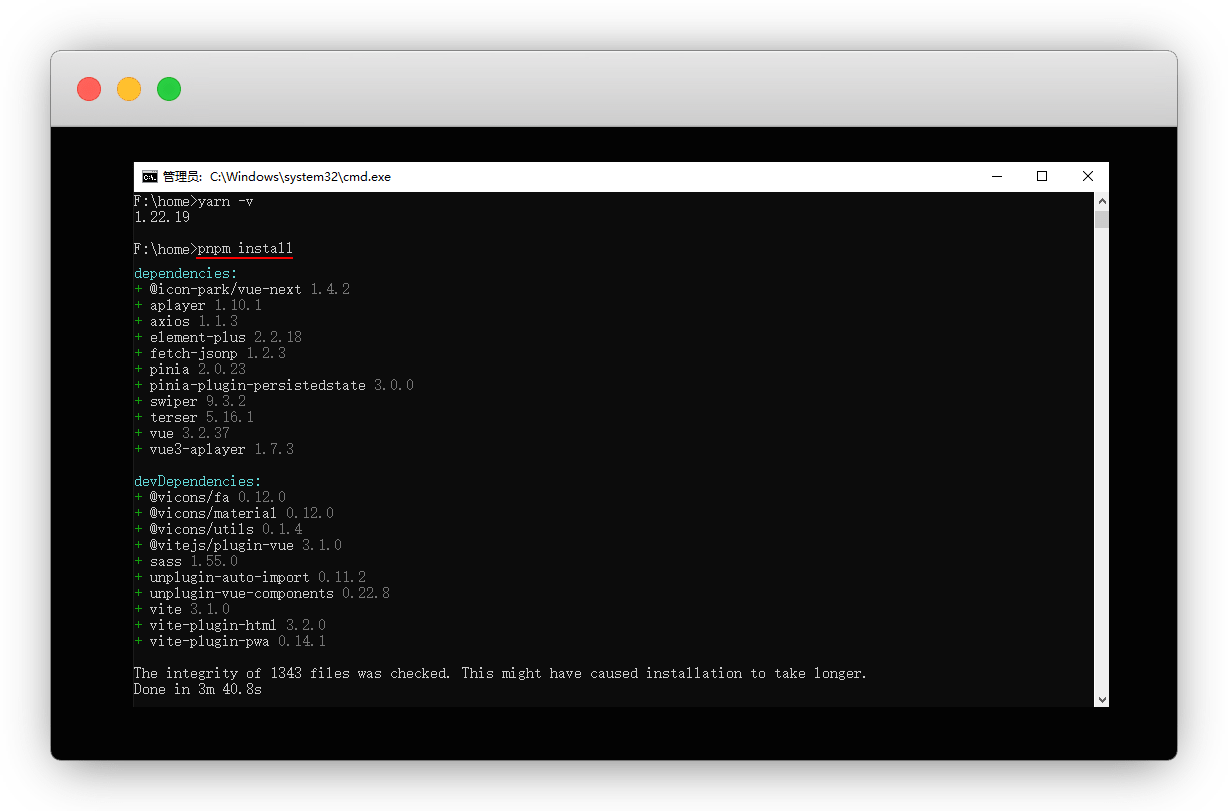Grab the console scrollbar thumb
The width and height of the screenshot is (1228, 811).
tap(1101, 220)
